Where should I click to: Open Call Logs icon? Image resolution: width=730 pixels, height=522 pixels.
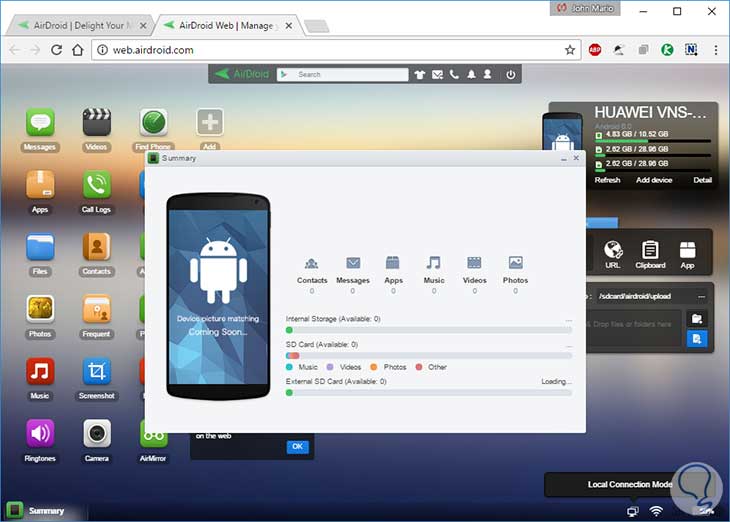point(96,185)
